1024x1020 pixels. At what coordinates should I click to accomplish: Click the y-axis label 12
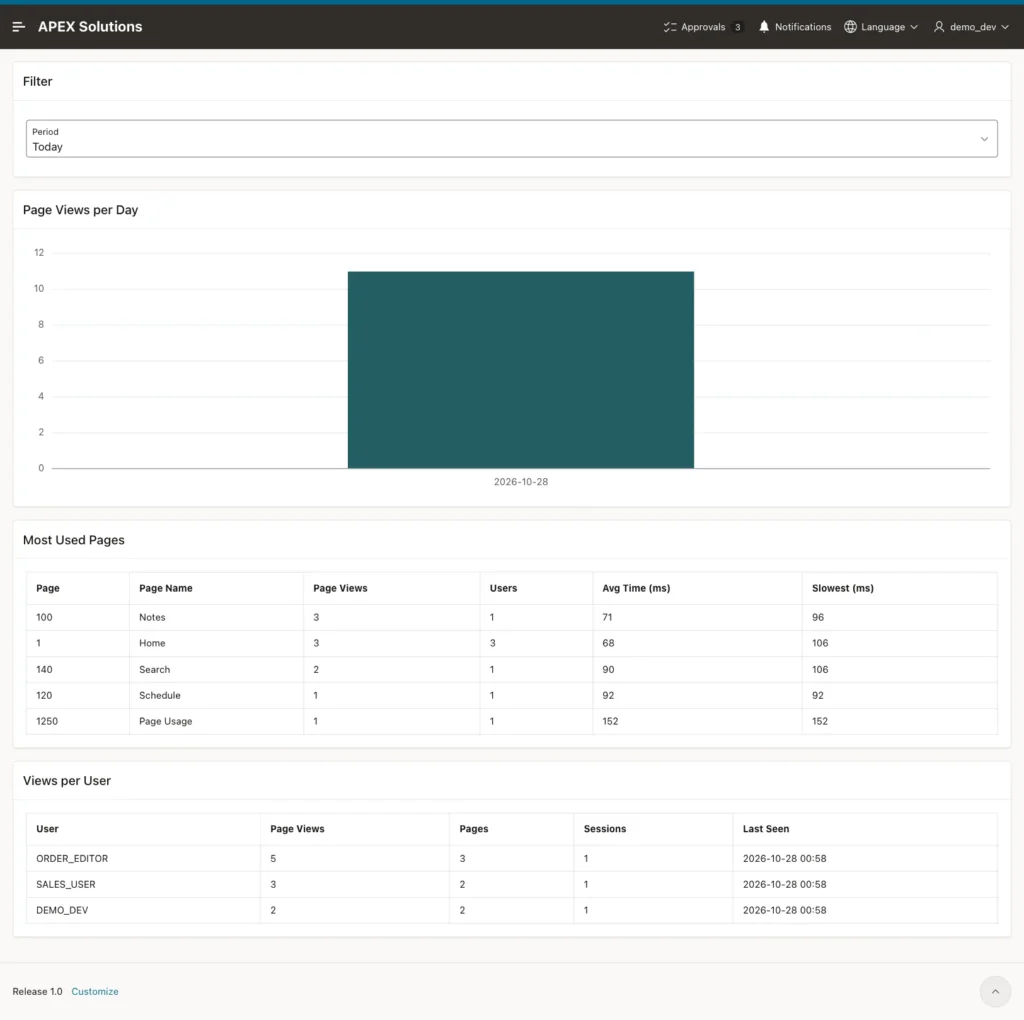[39, 253]
